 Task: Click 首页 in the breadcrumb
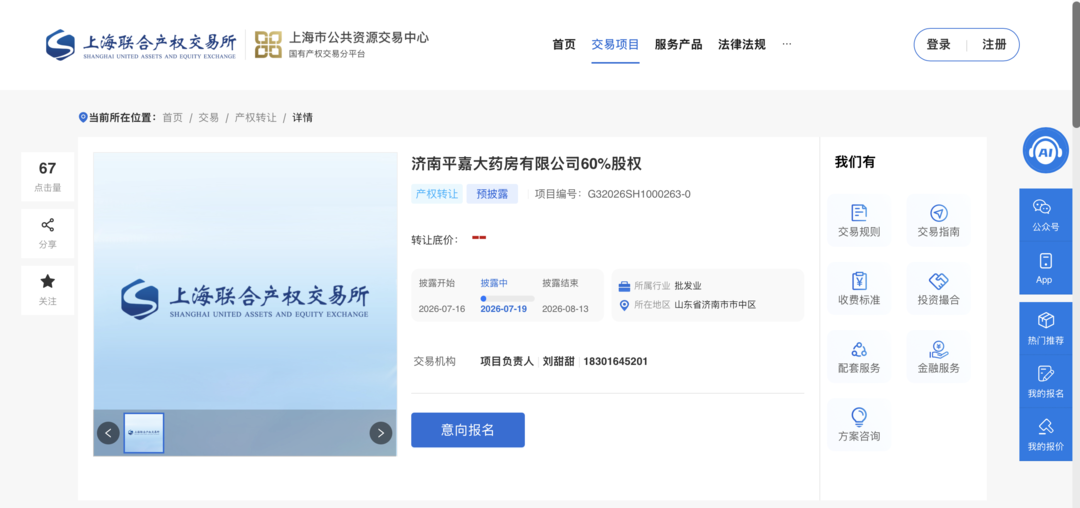172,118
